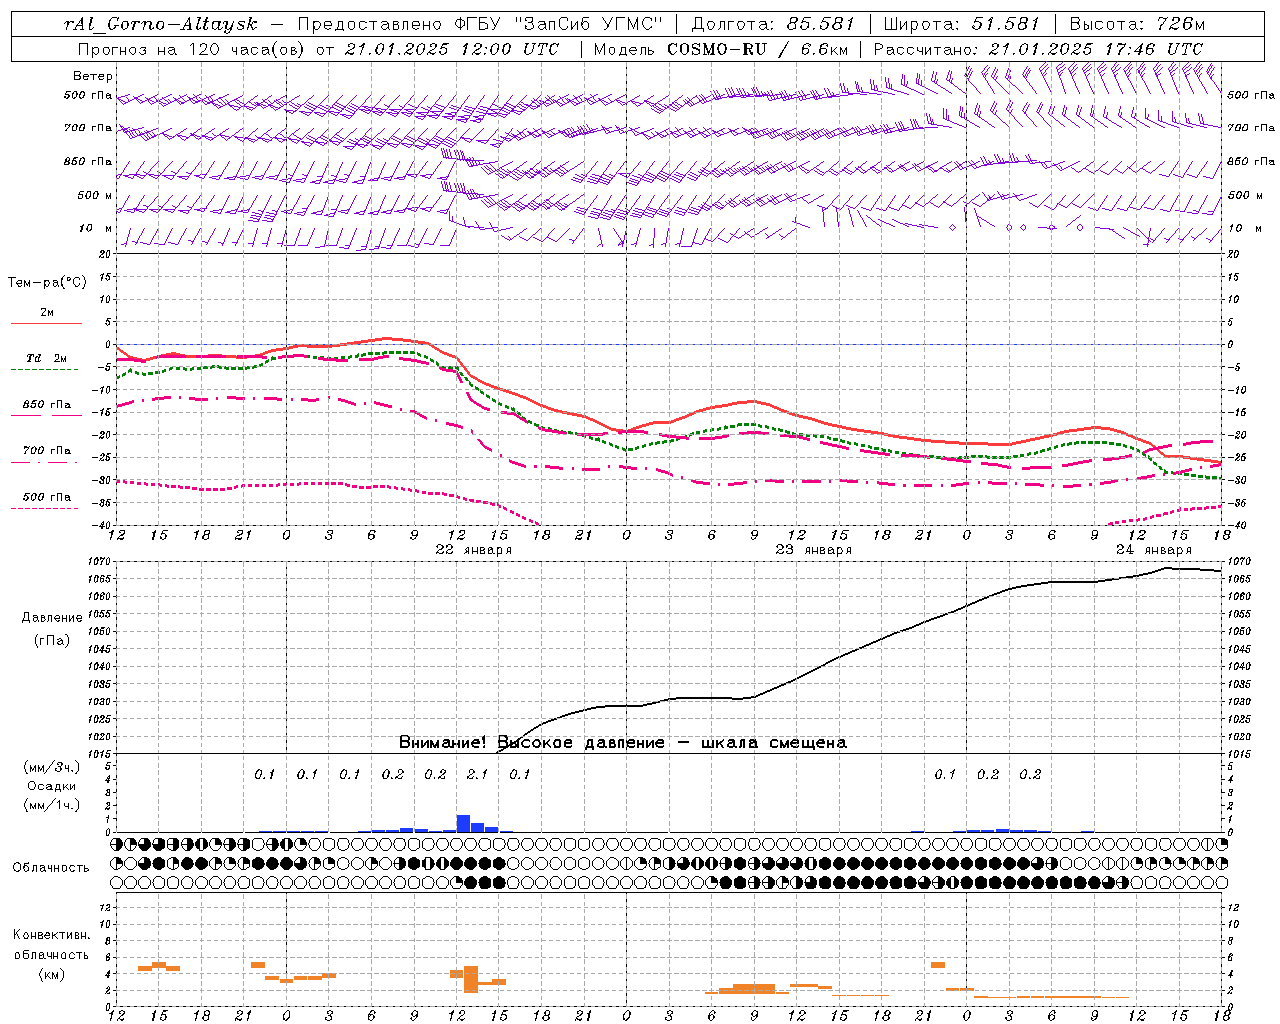Click the tall orange convective bar on 22 января
This screenshot has width=1280, height=1024.
tap(471, 979)
